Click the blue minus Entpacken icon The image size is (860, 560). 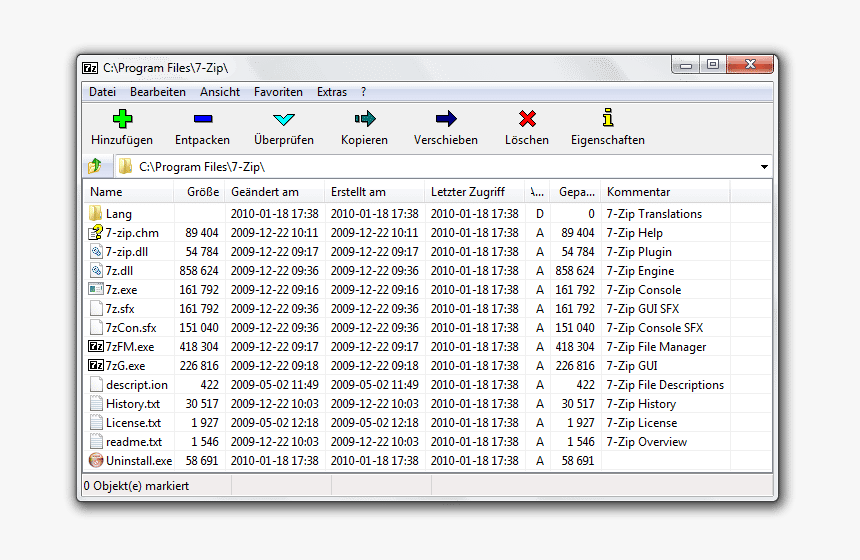point(202,119)
